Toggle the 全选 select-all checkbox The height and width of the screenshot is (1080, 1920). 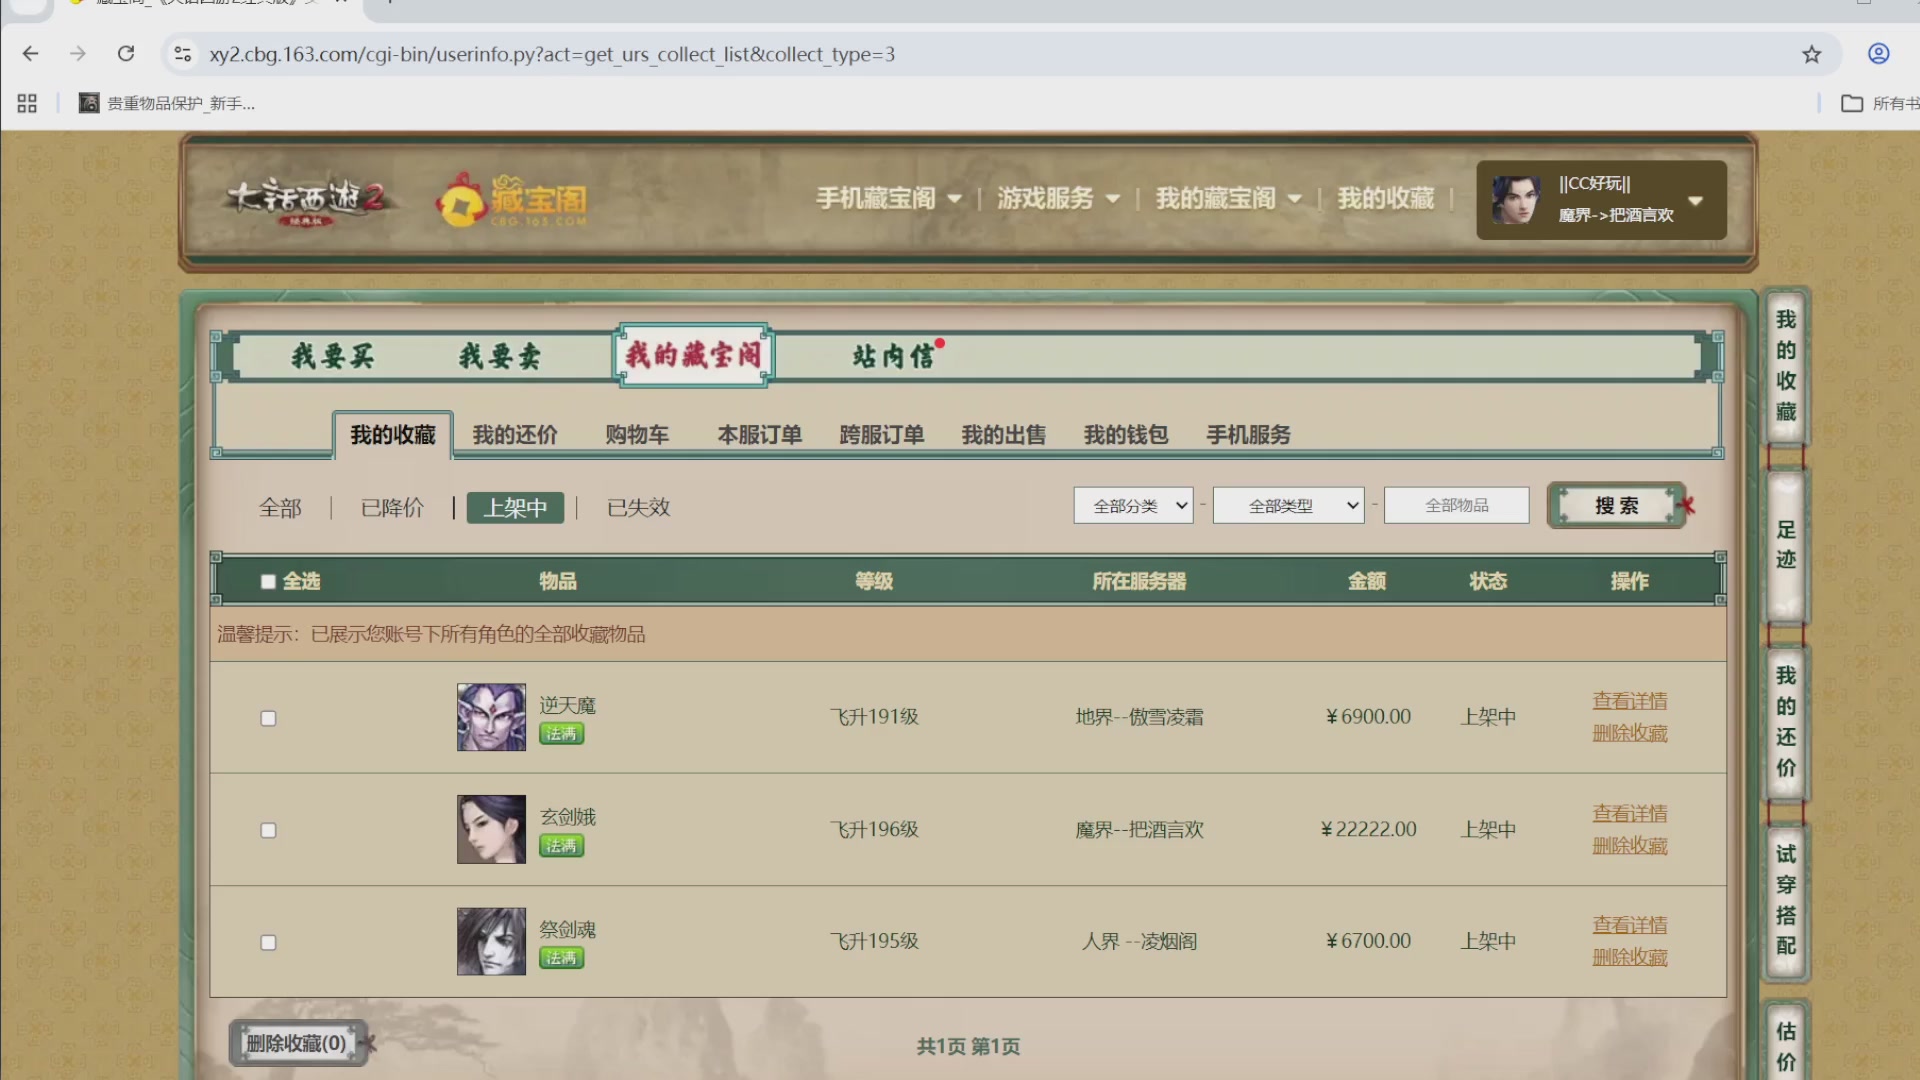pyautogui.click(x=268, y=580)
